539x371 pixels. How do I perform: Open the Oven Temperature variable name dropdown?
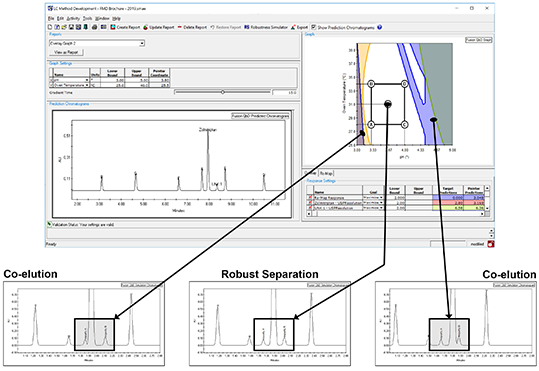point(87,85)
